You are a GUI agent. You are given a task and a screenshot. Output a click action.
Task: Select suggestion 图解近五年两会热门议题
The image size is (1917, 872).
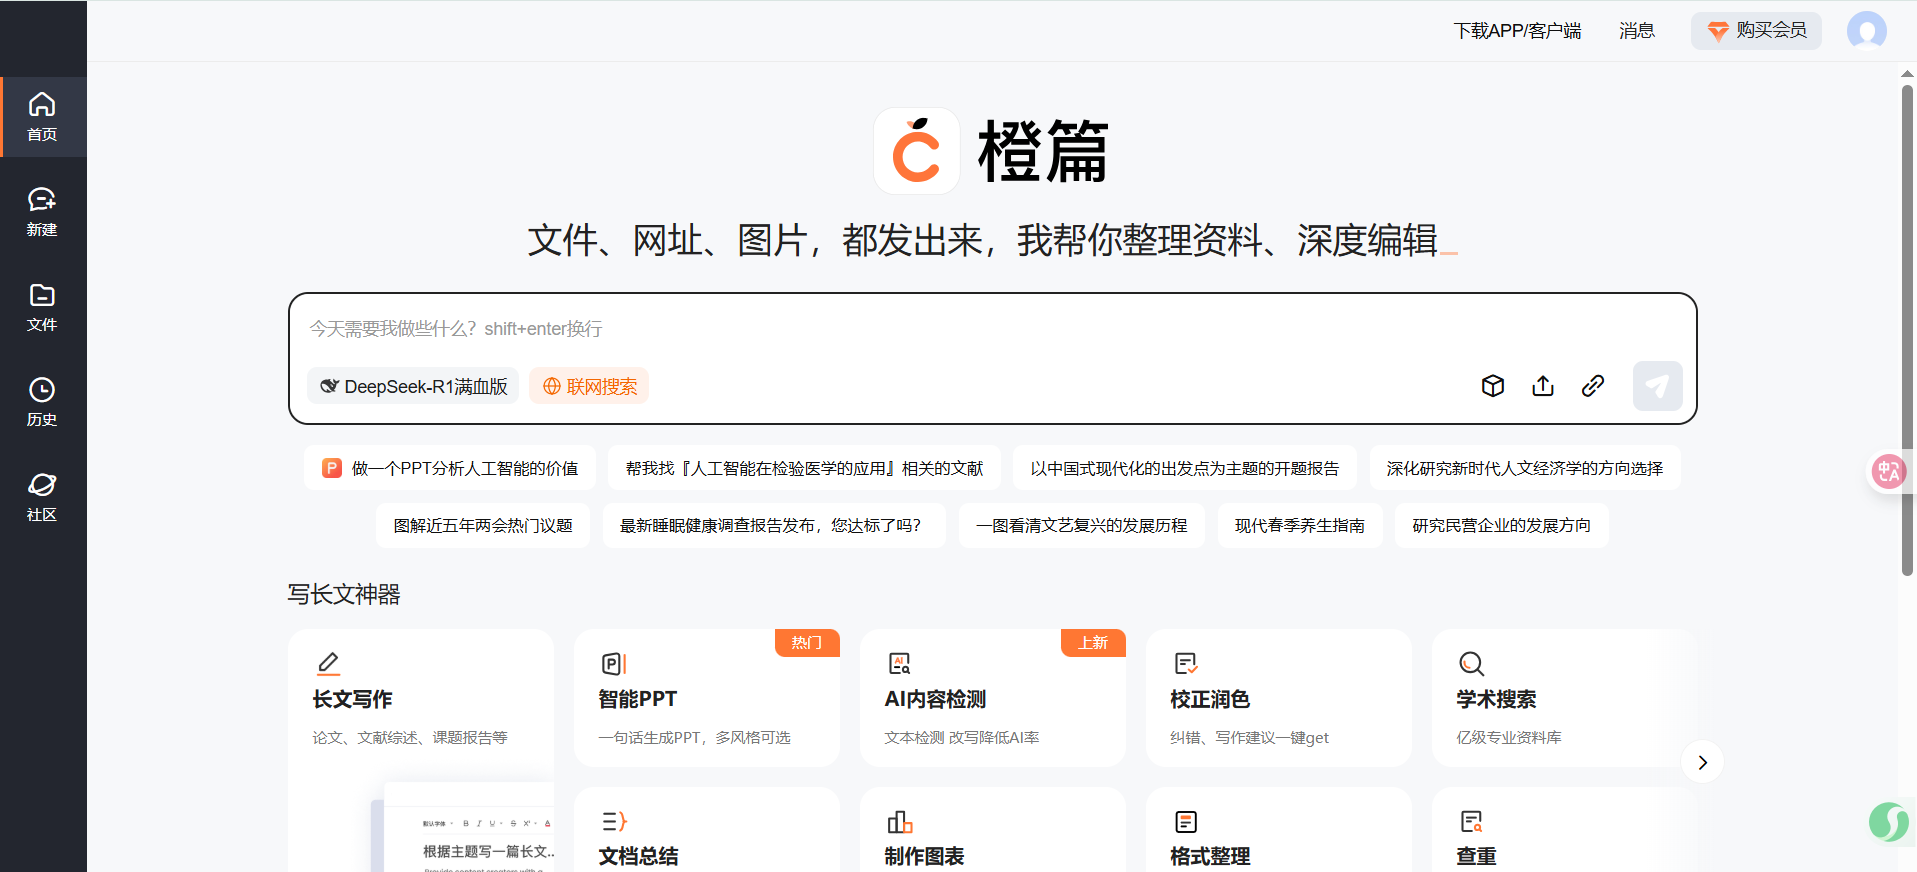pos(483,525)
